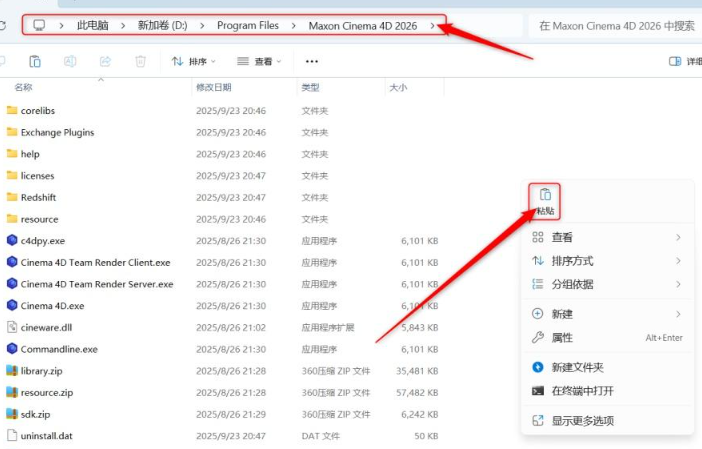702x449 pixels.
Task: Select the Cinema 4D.exe icon
Action: click(x=12, y=305)
